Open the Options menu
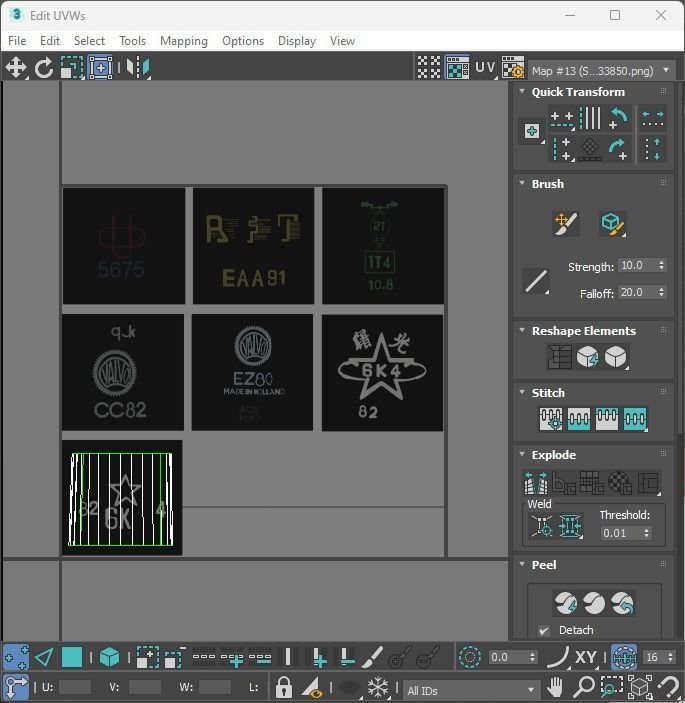 (243, 41)
